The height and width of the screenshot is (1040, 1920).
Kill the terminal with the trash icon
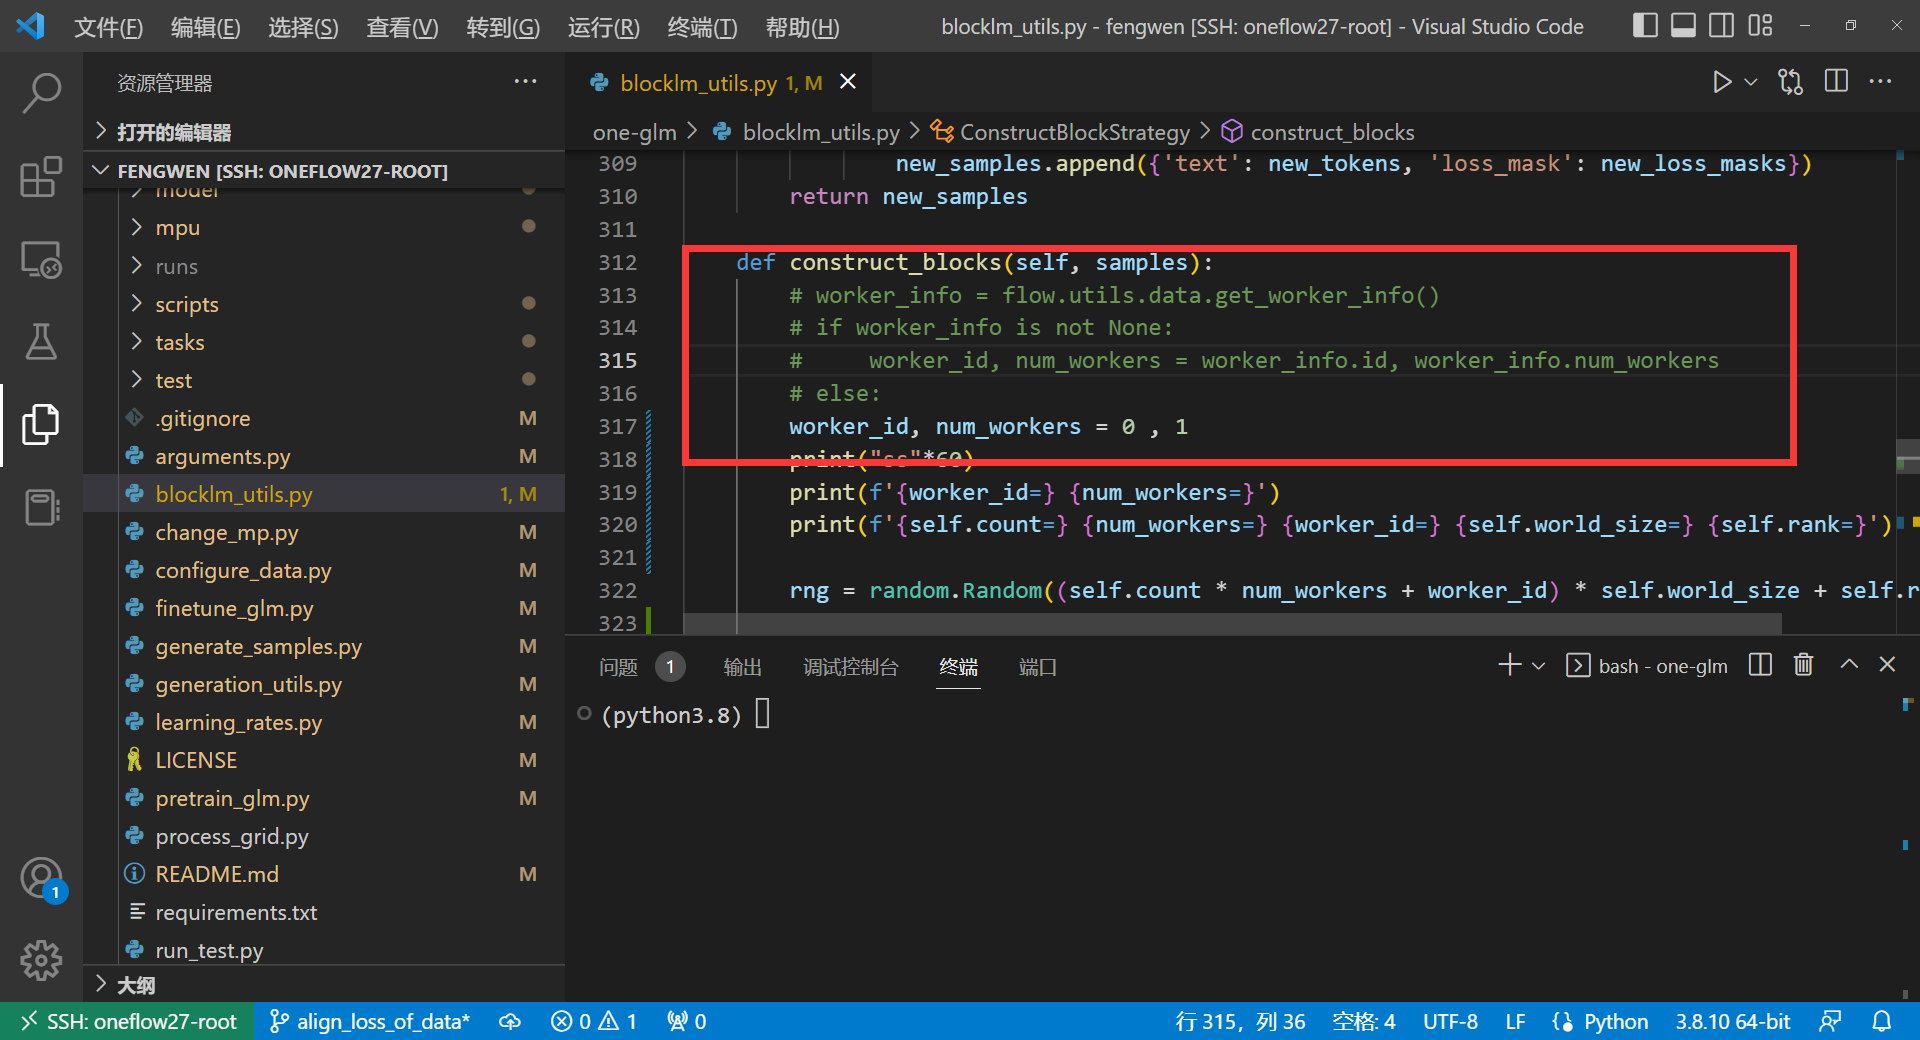[x=1802, y=665]
